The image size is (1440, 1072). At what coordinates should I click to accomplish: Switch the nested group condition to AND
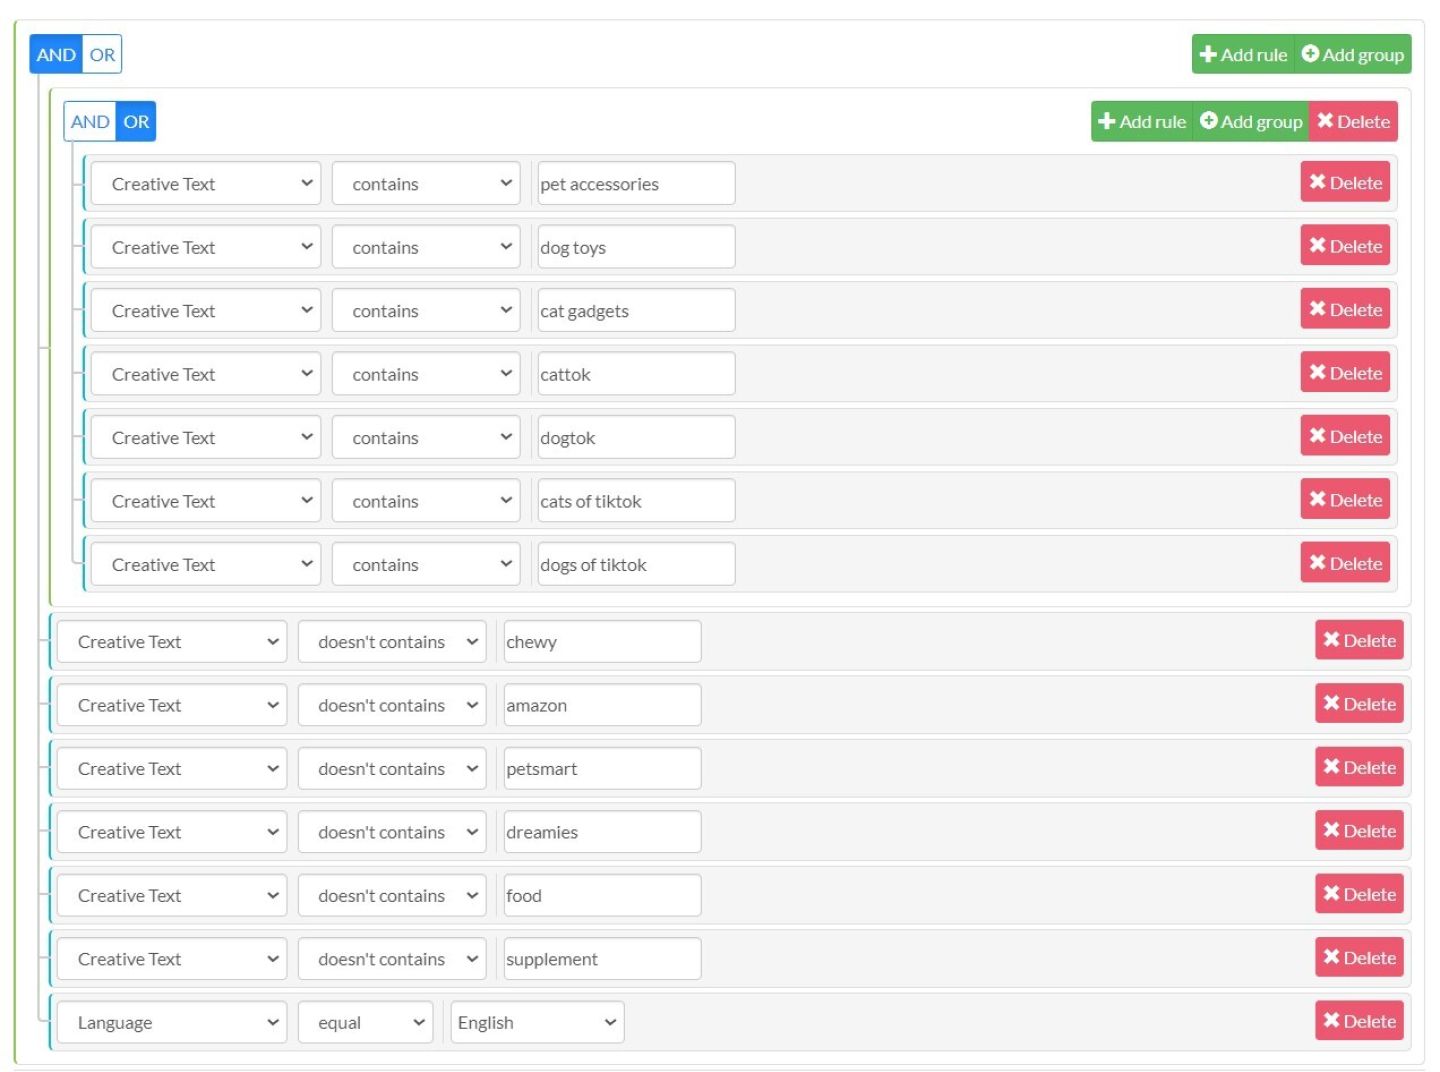[90, 122]
